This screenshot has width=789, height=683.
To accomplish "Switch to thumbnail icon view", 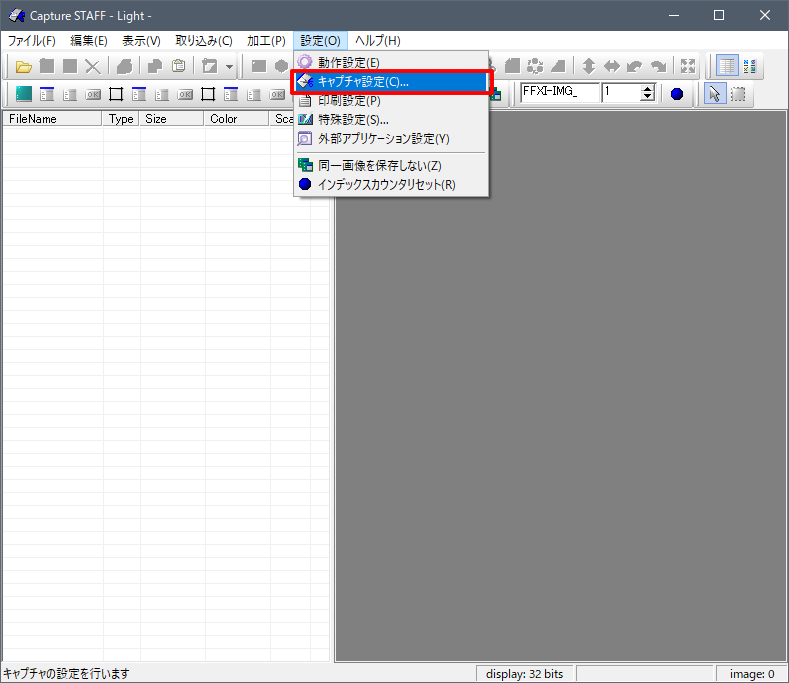I will (750, 66).
